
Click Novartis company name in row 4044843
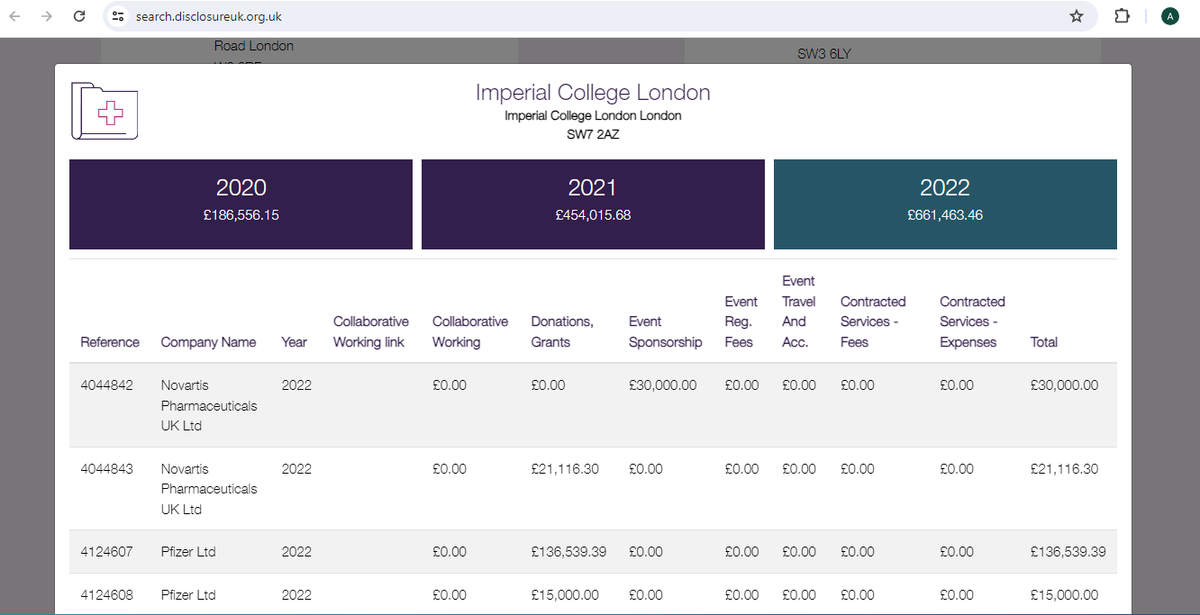[209, 489]
